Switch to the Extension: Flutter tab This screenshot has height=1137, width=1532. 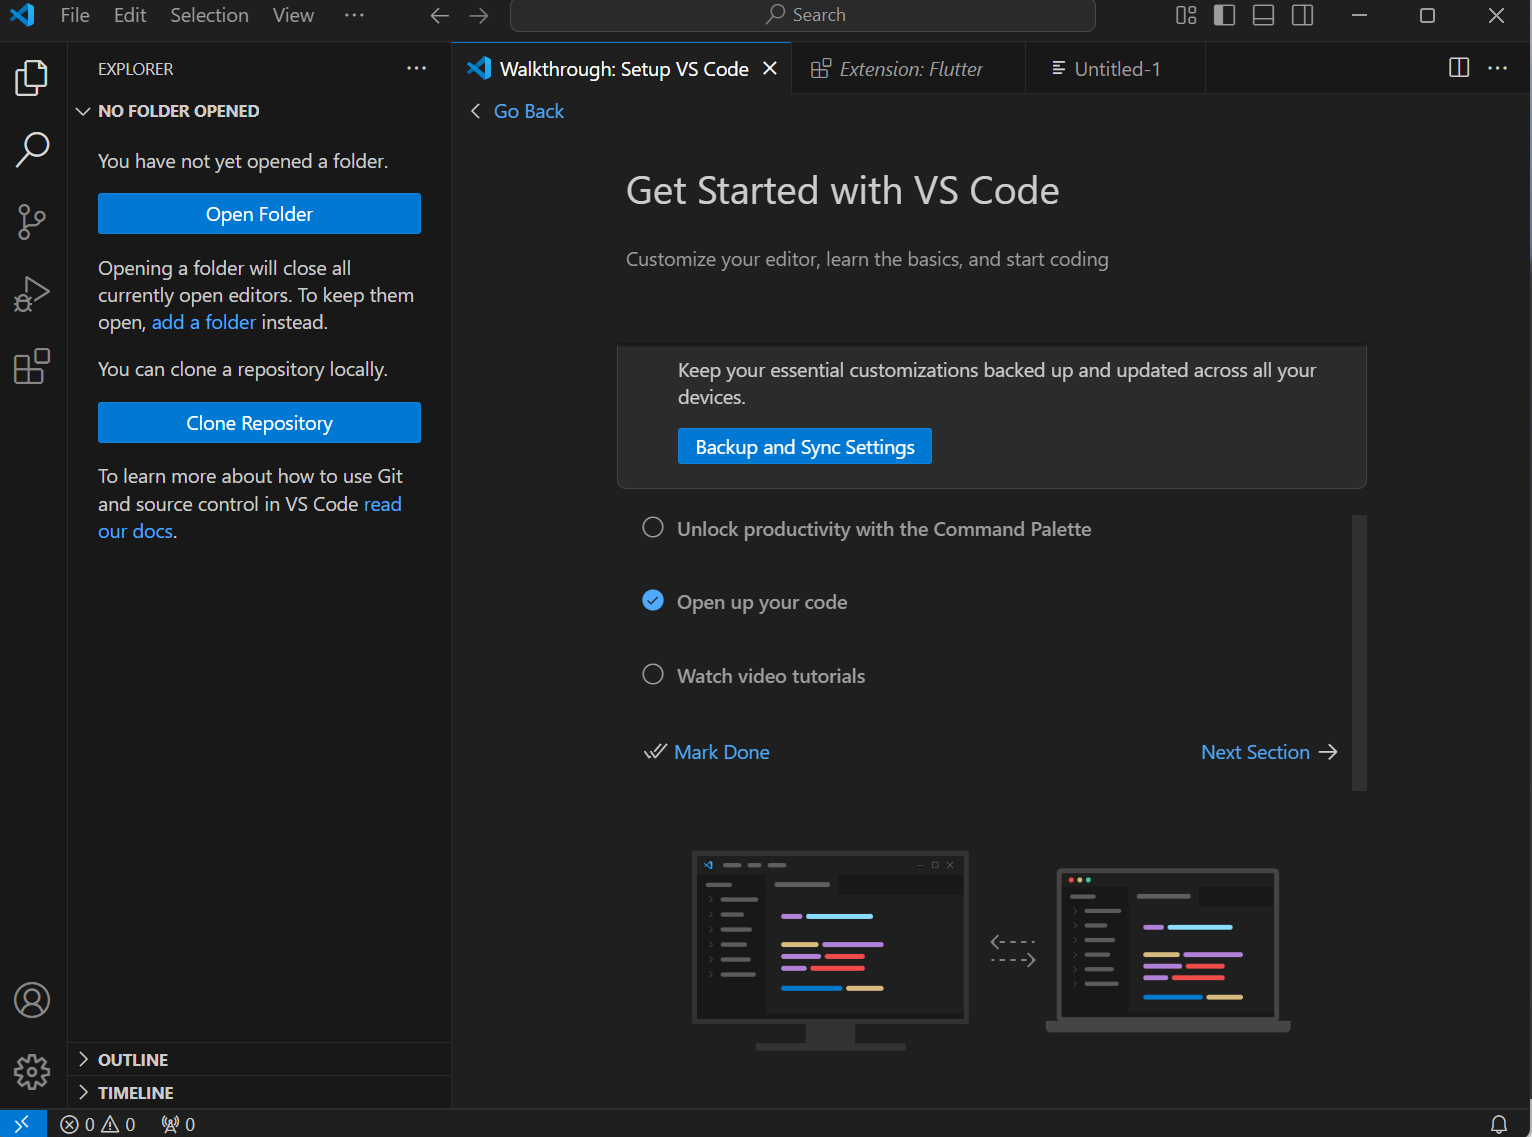point(908,68)
